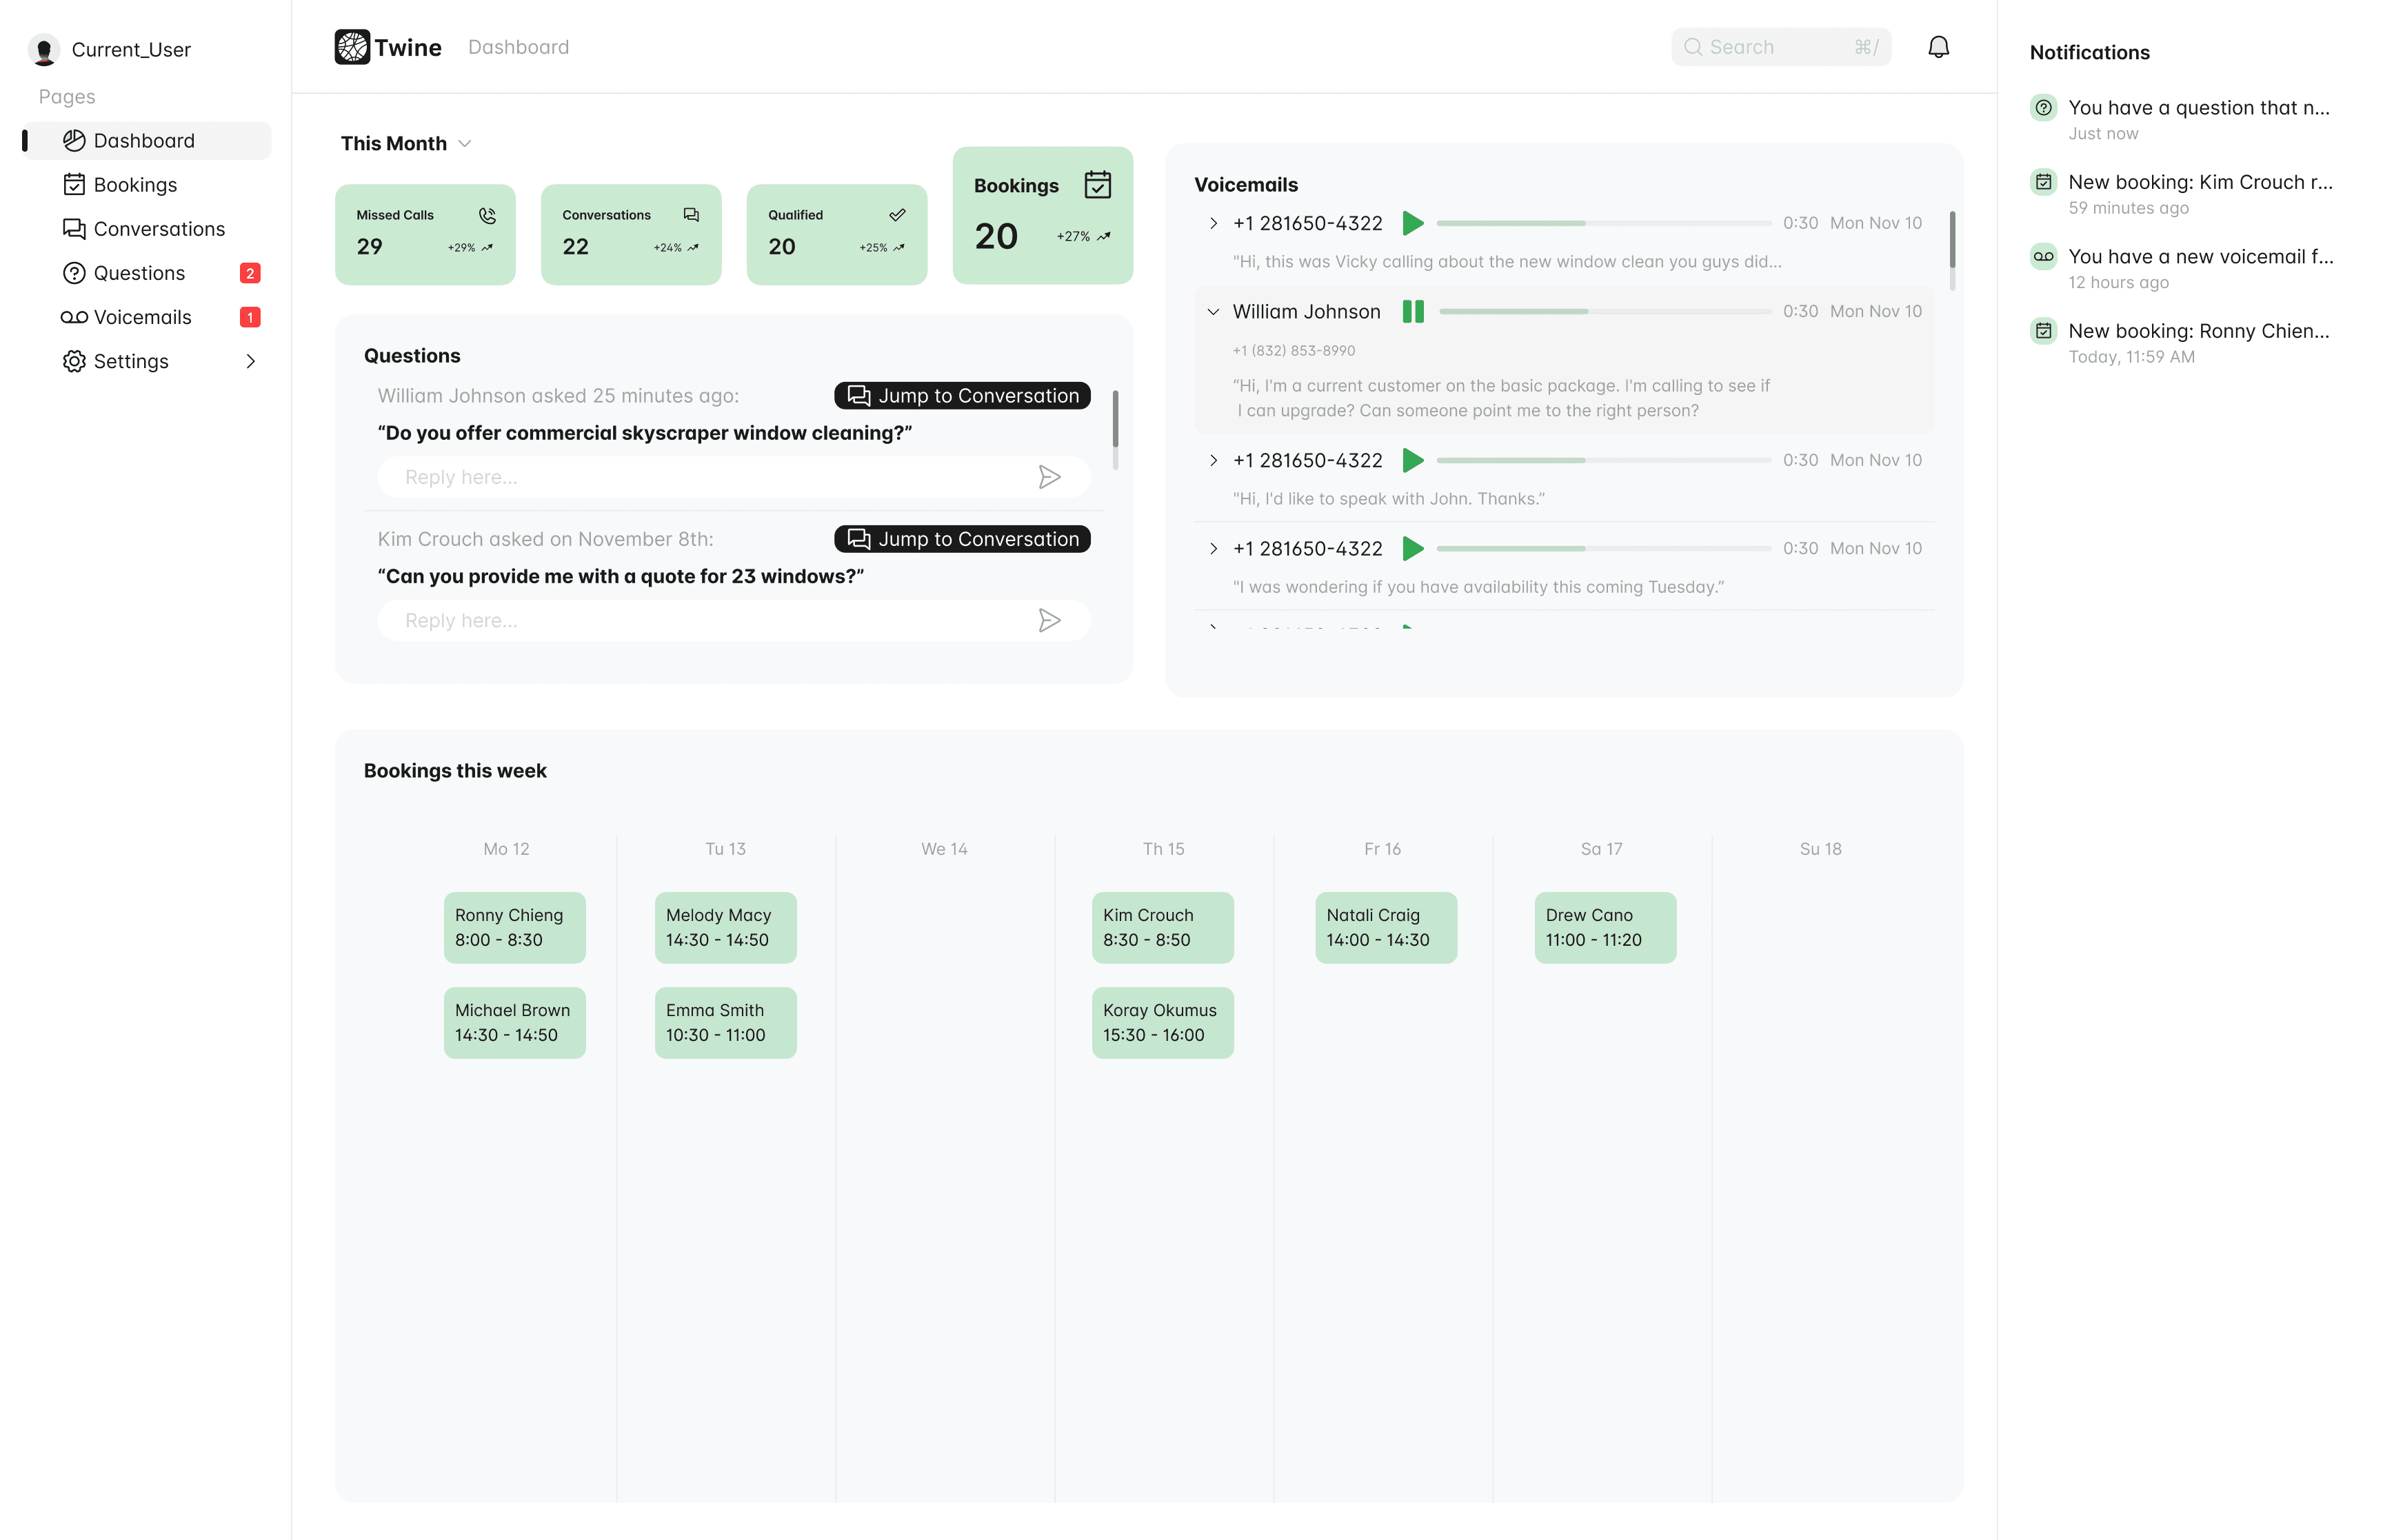Collapse the William Johnson voicemail entry

click(x=1213, y=312)
